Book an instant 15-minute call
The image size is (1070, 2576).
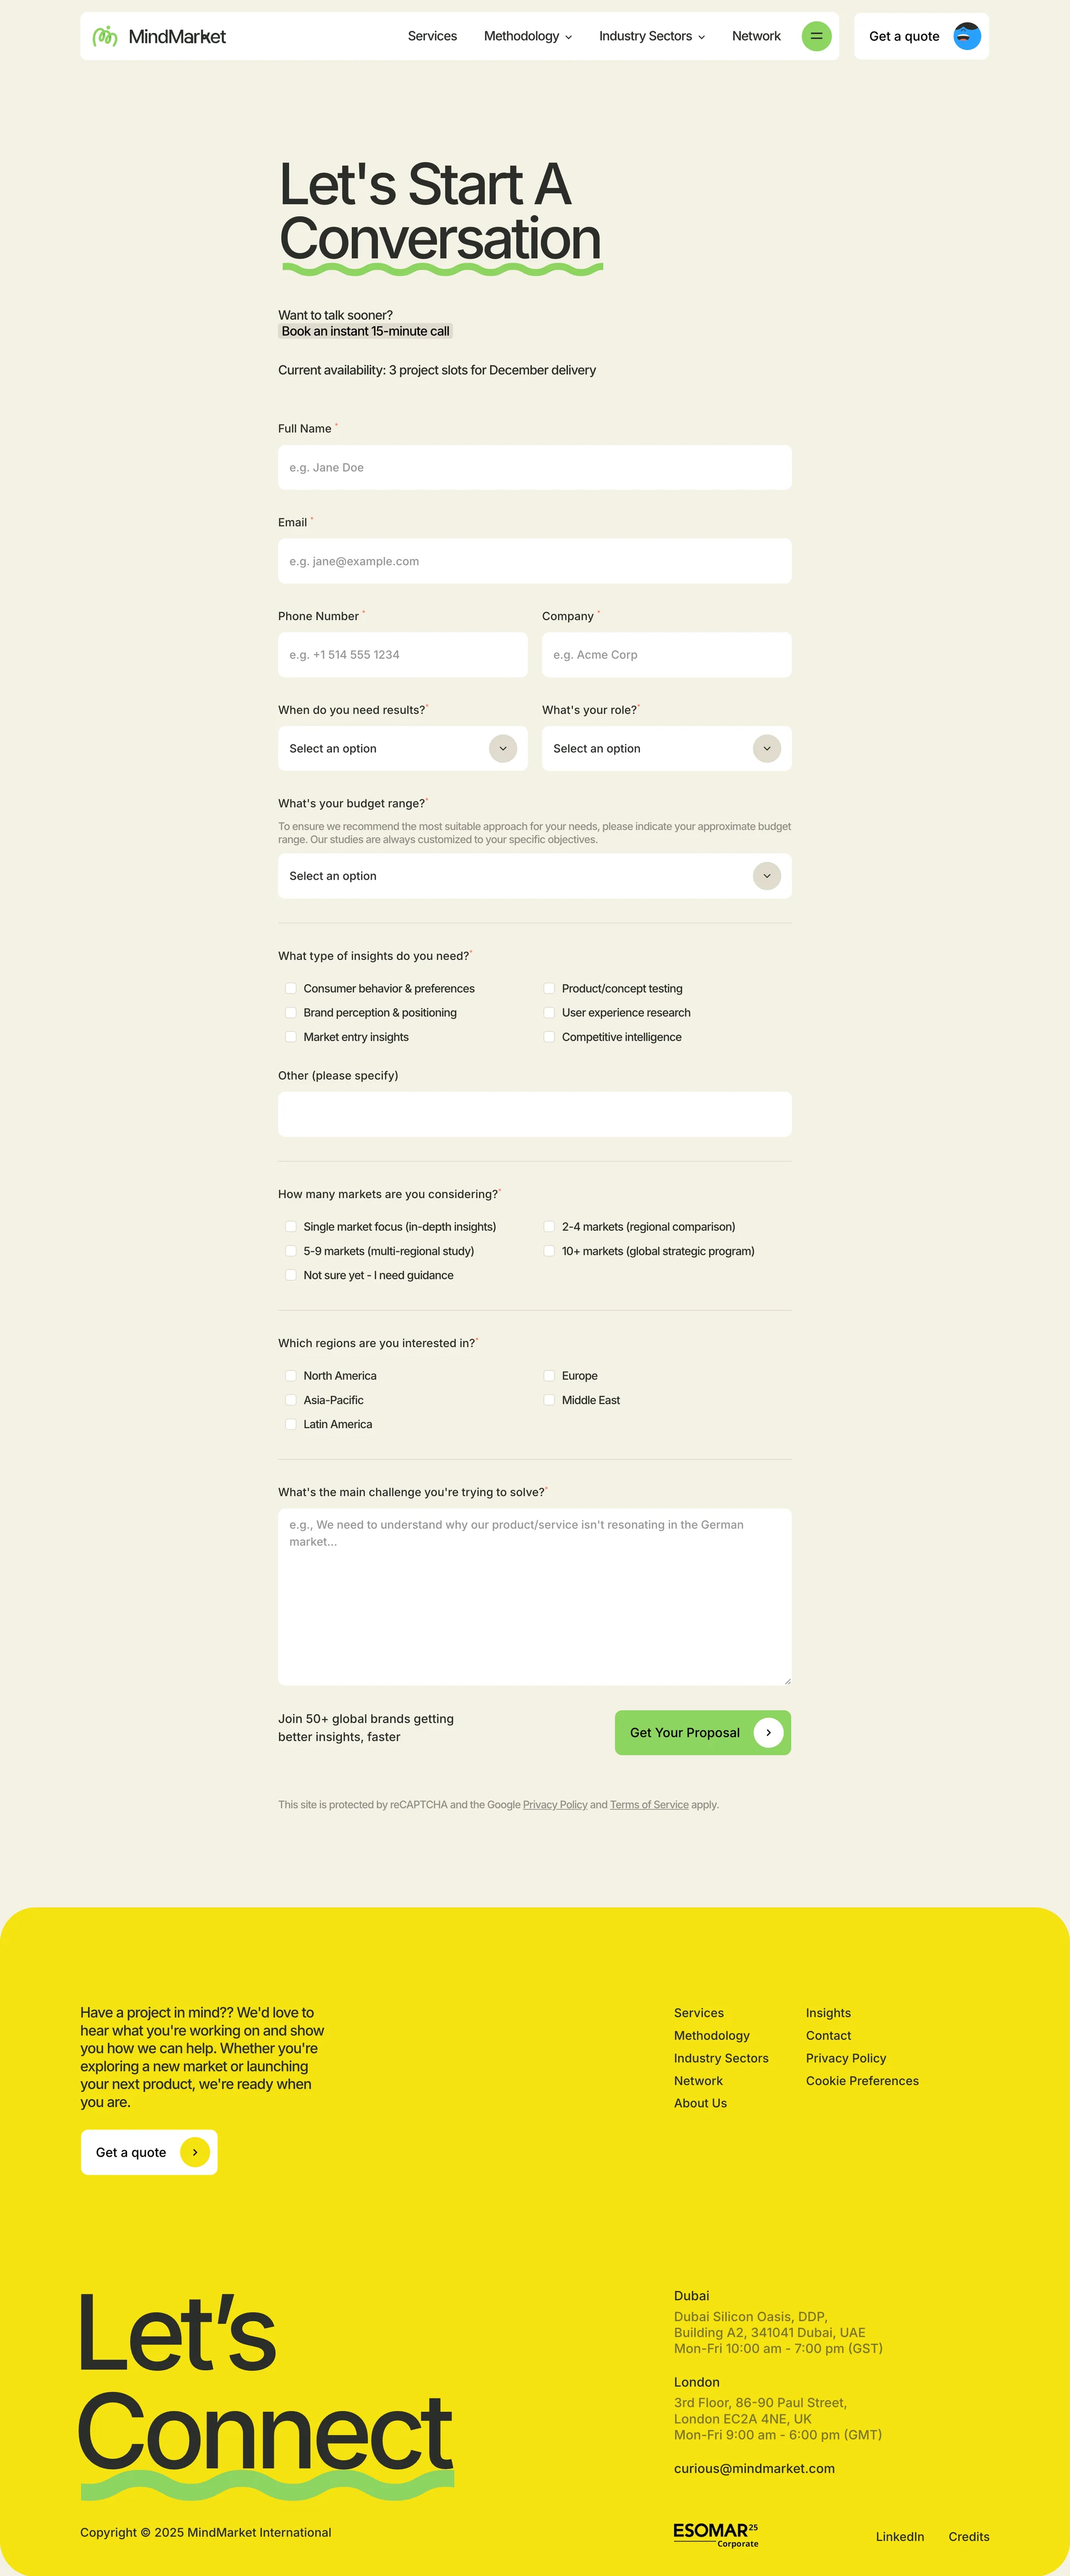coord(365,330)
